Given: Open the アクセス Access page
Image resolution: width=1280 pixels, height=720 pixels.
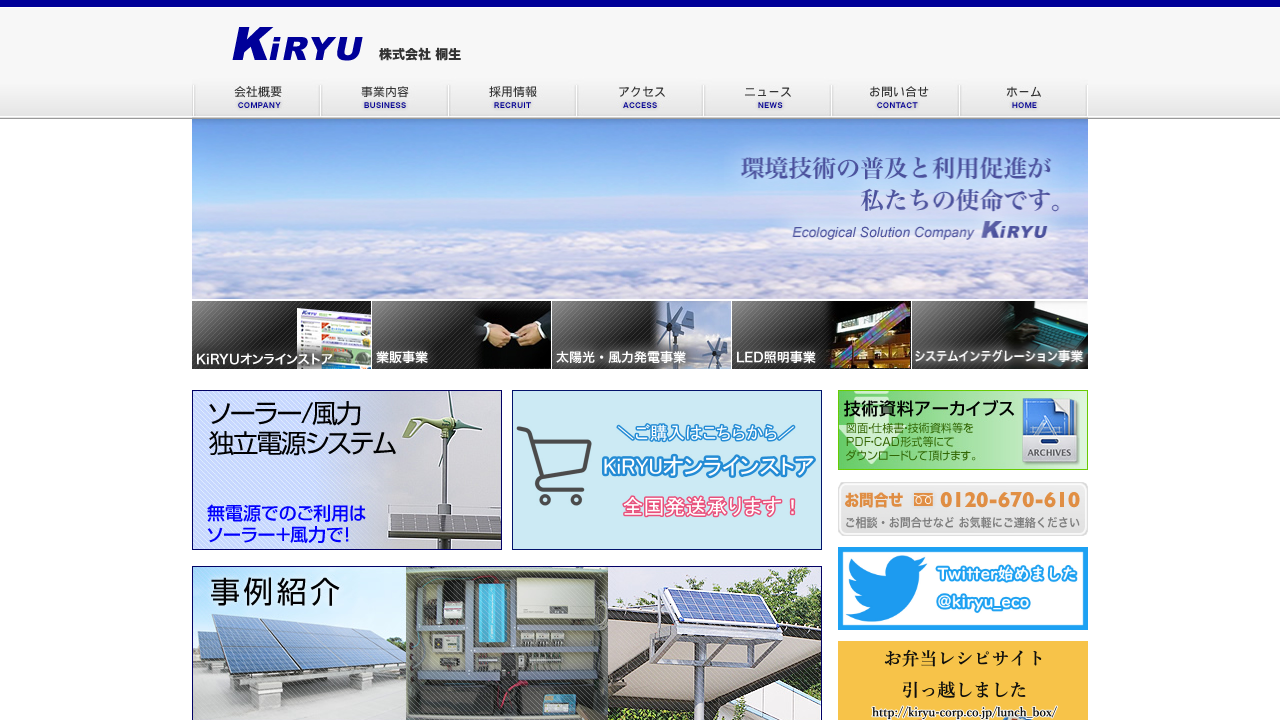Looking at the screenshot, I should 640,98.
